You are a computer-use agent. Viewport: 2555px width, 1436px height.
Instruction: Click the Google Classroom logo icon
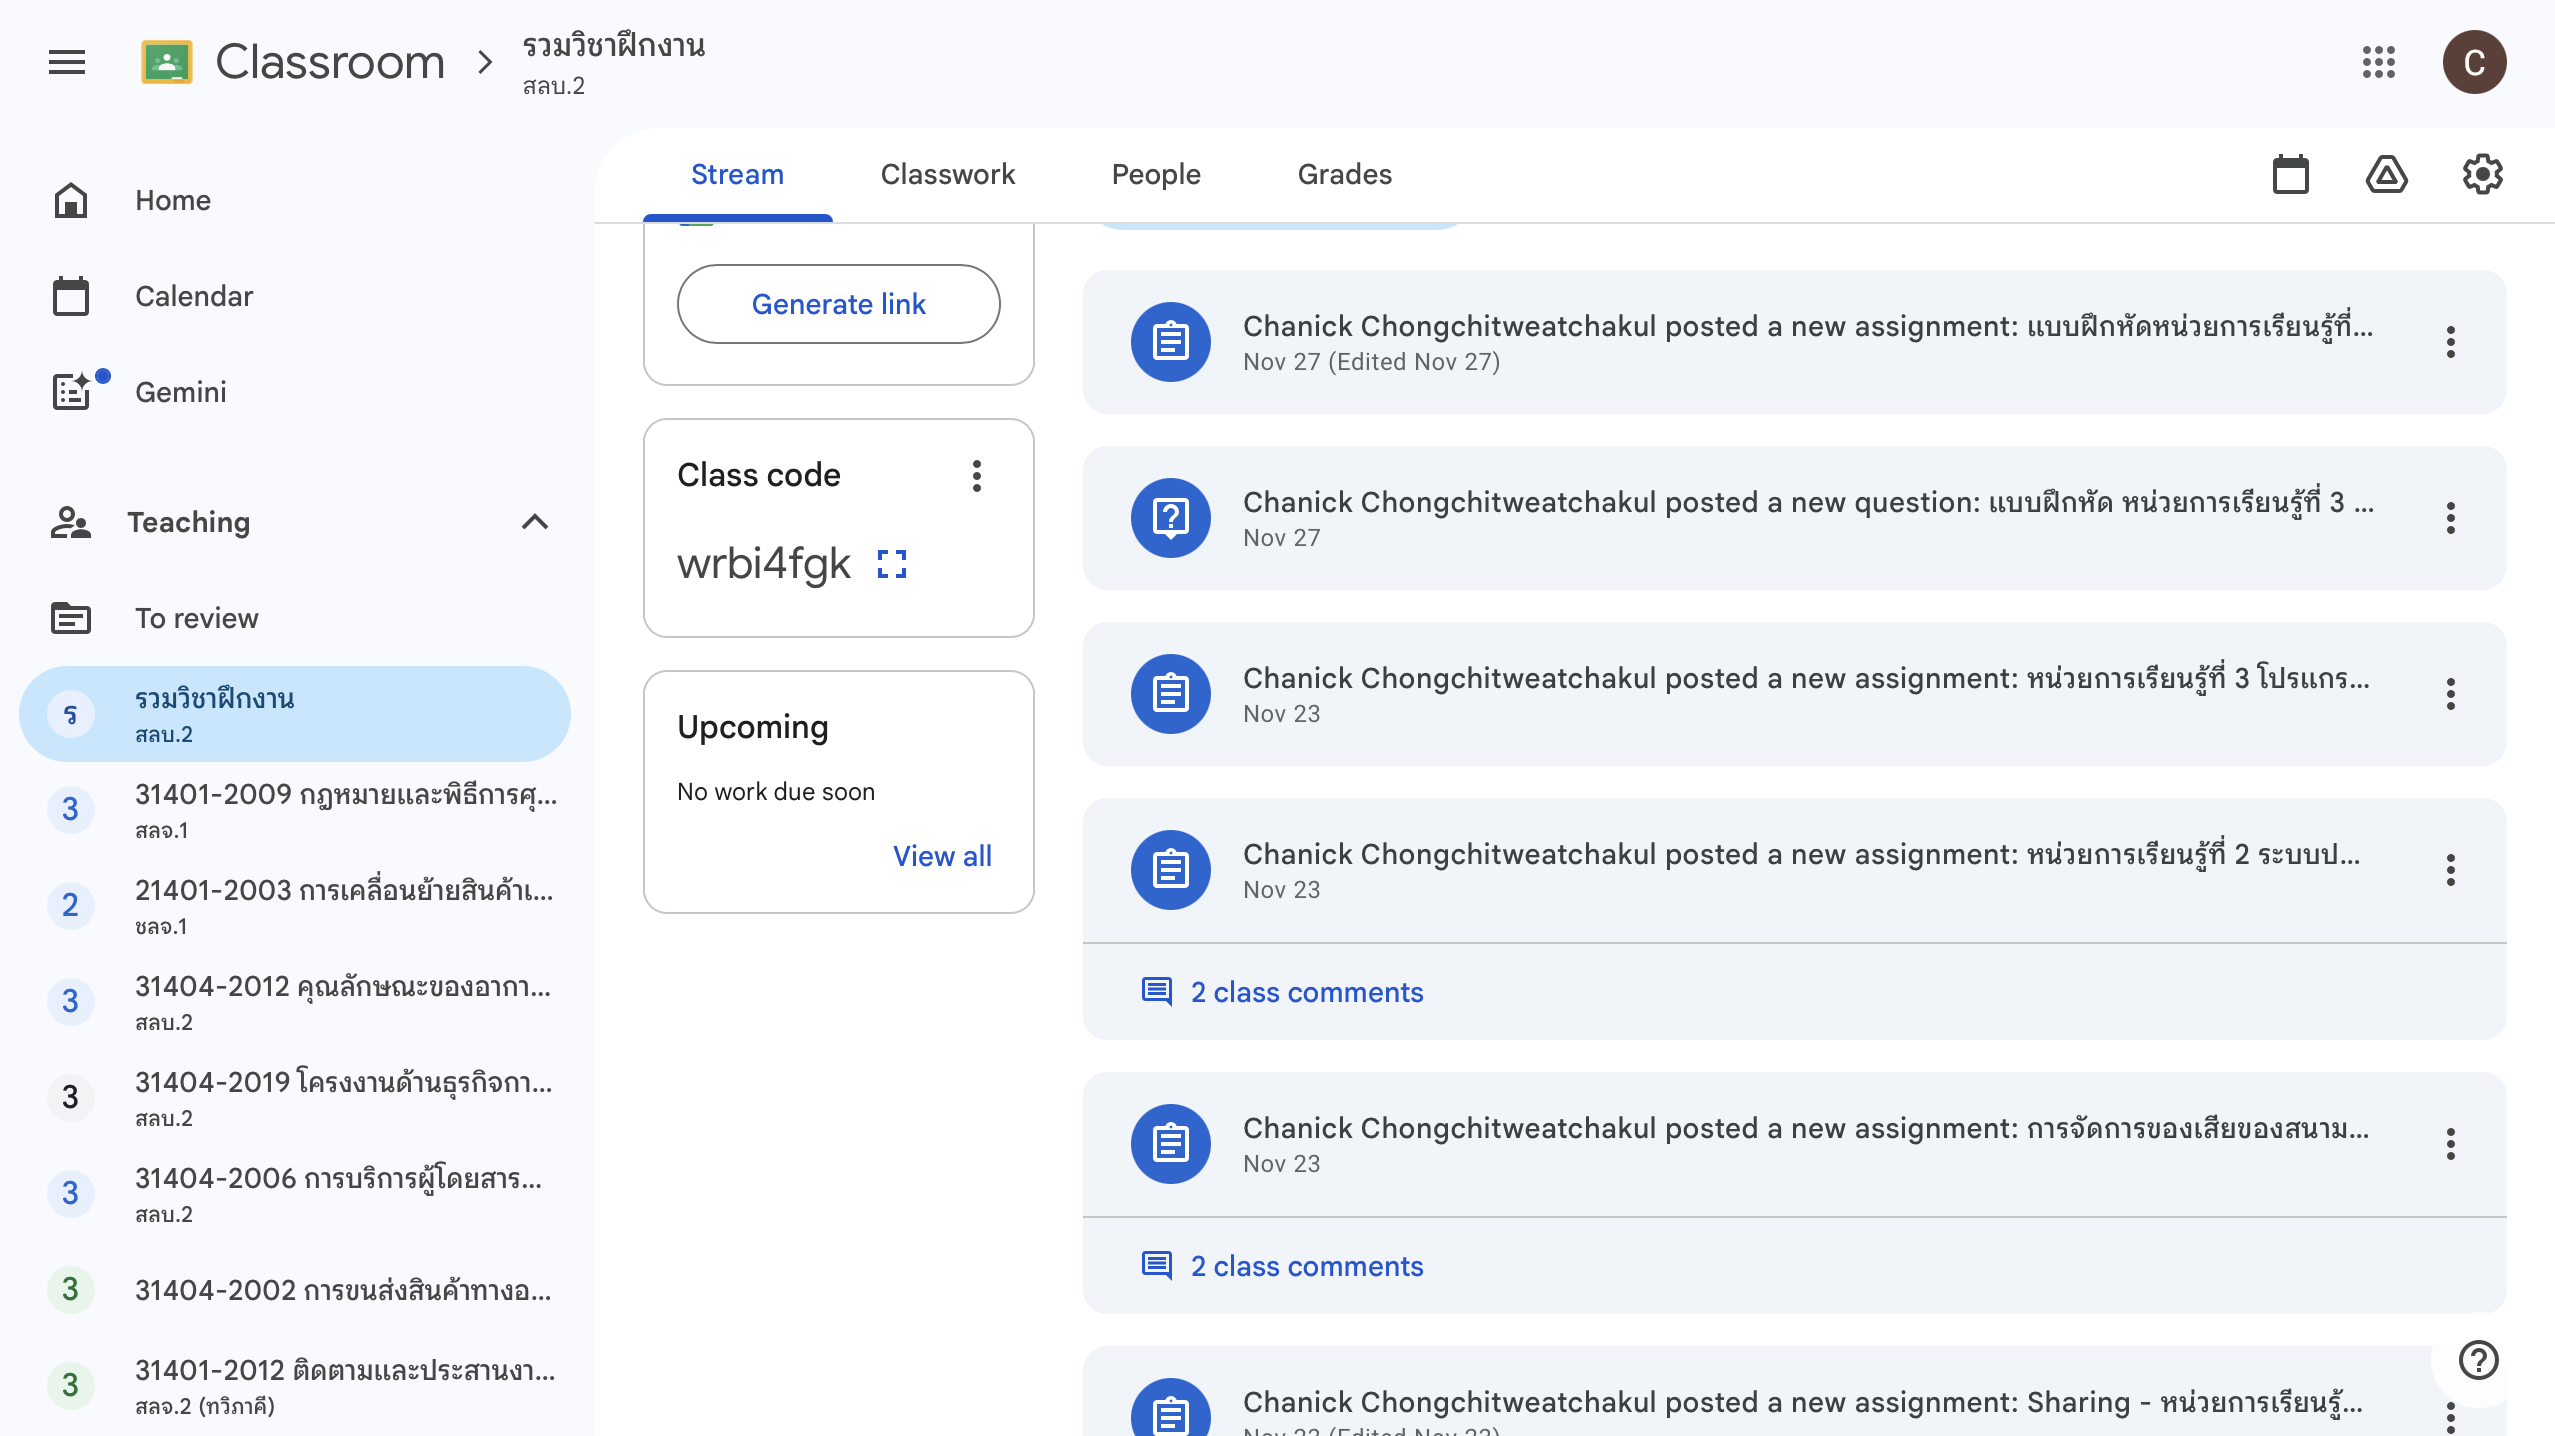pos(166,62)
